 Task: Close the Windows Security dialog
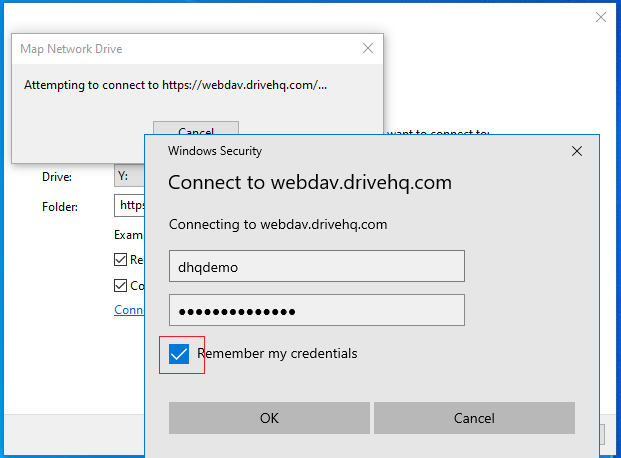[x=577, y=151]
